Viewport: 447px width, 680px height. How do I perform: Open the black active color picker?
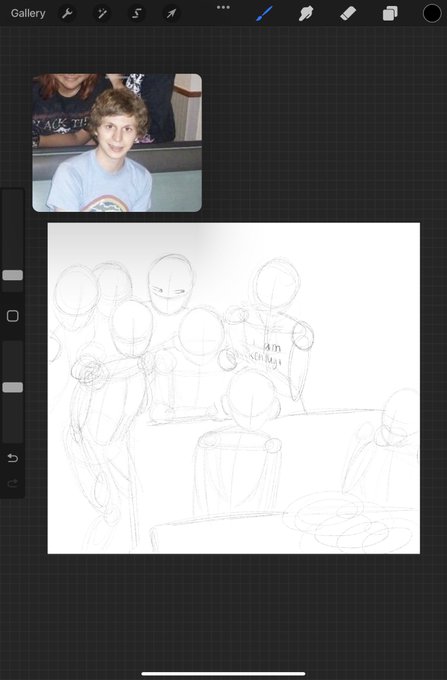click(x=432, y=13)
